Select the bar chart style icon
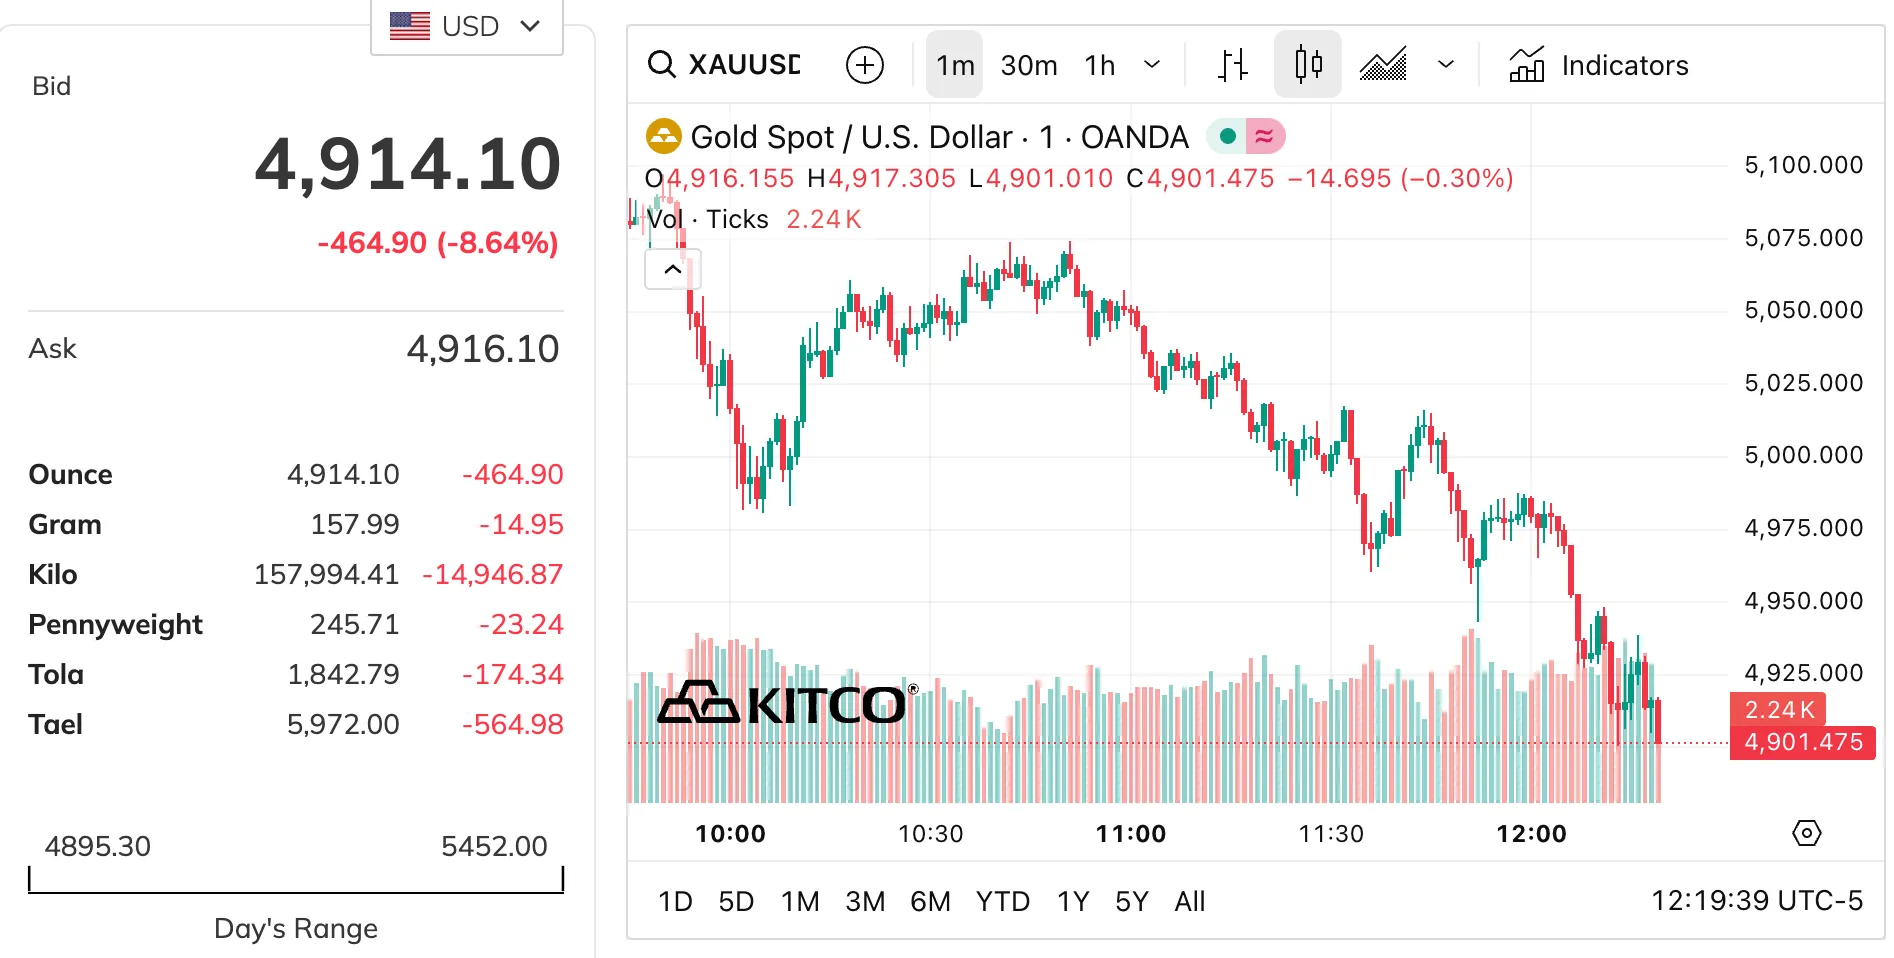This screenshot has width=1894, height=958. [1233, 65]
